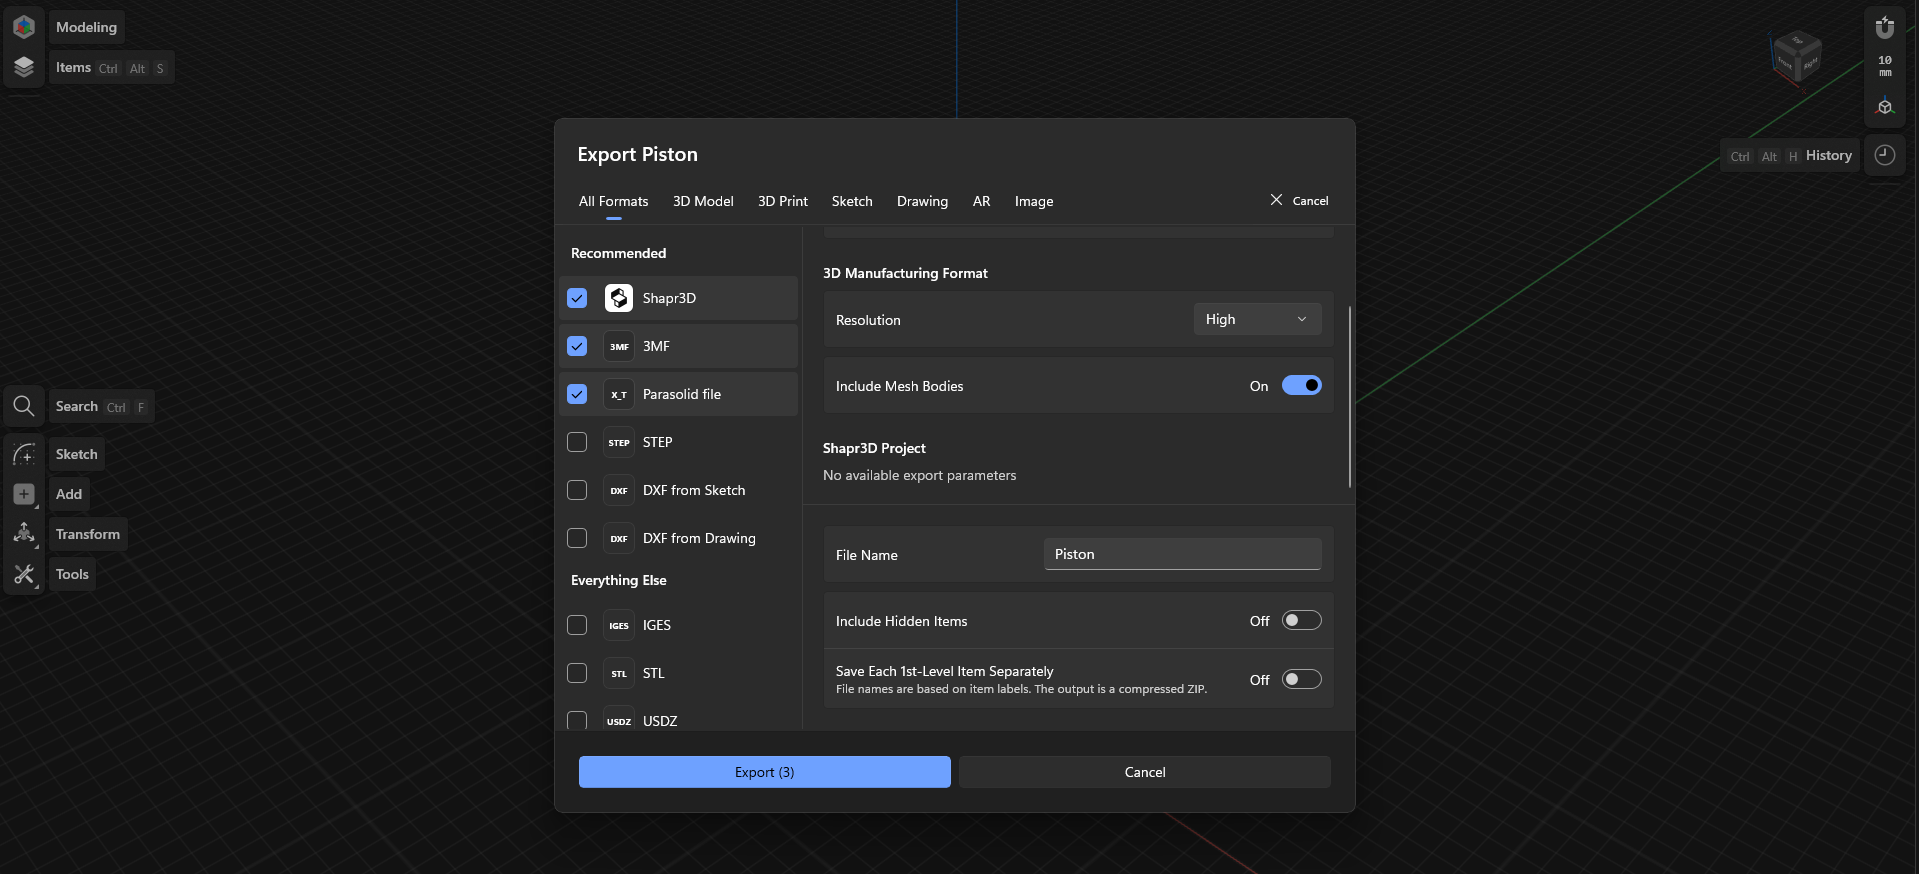This screenshot has width=1919, height=874.
Task: Open the History clock icon
Action: pos(1885,155)
